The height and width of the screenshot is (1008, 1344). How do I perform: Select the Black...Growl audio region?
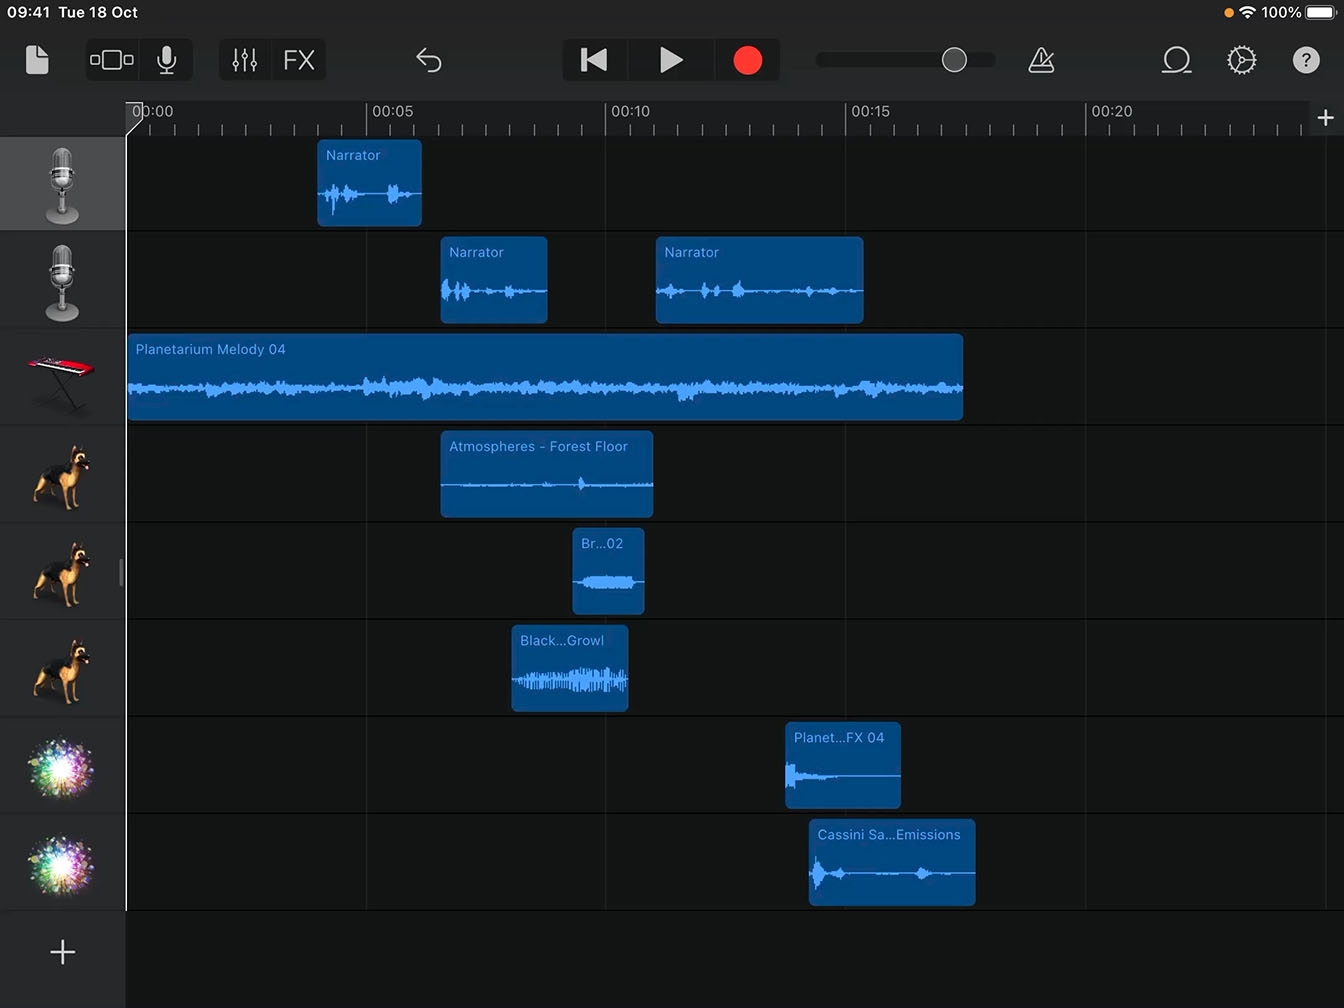[570, 668]
